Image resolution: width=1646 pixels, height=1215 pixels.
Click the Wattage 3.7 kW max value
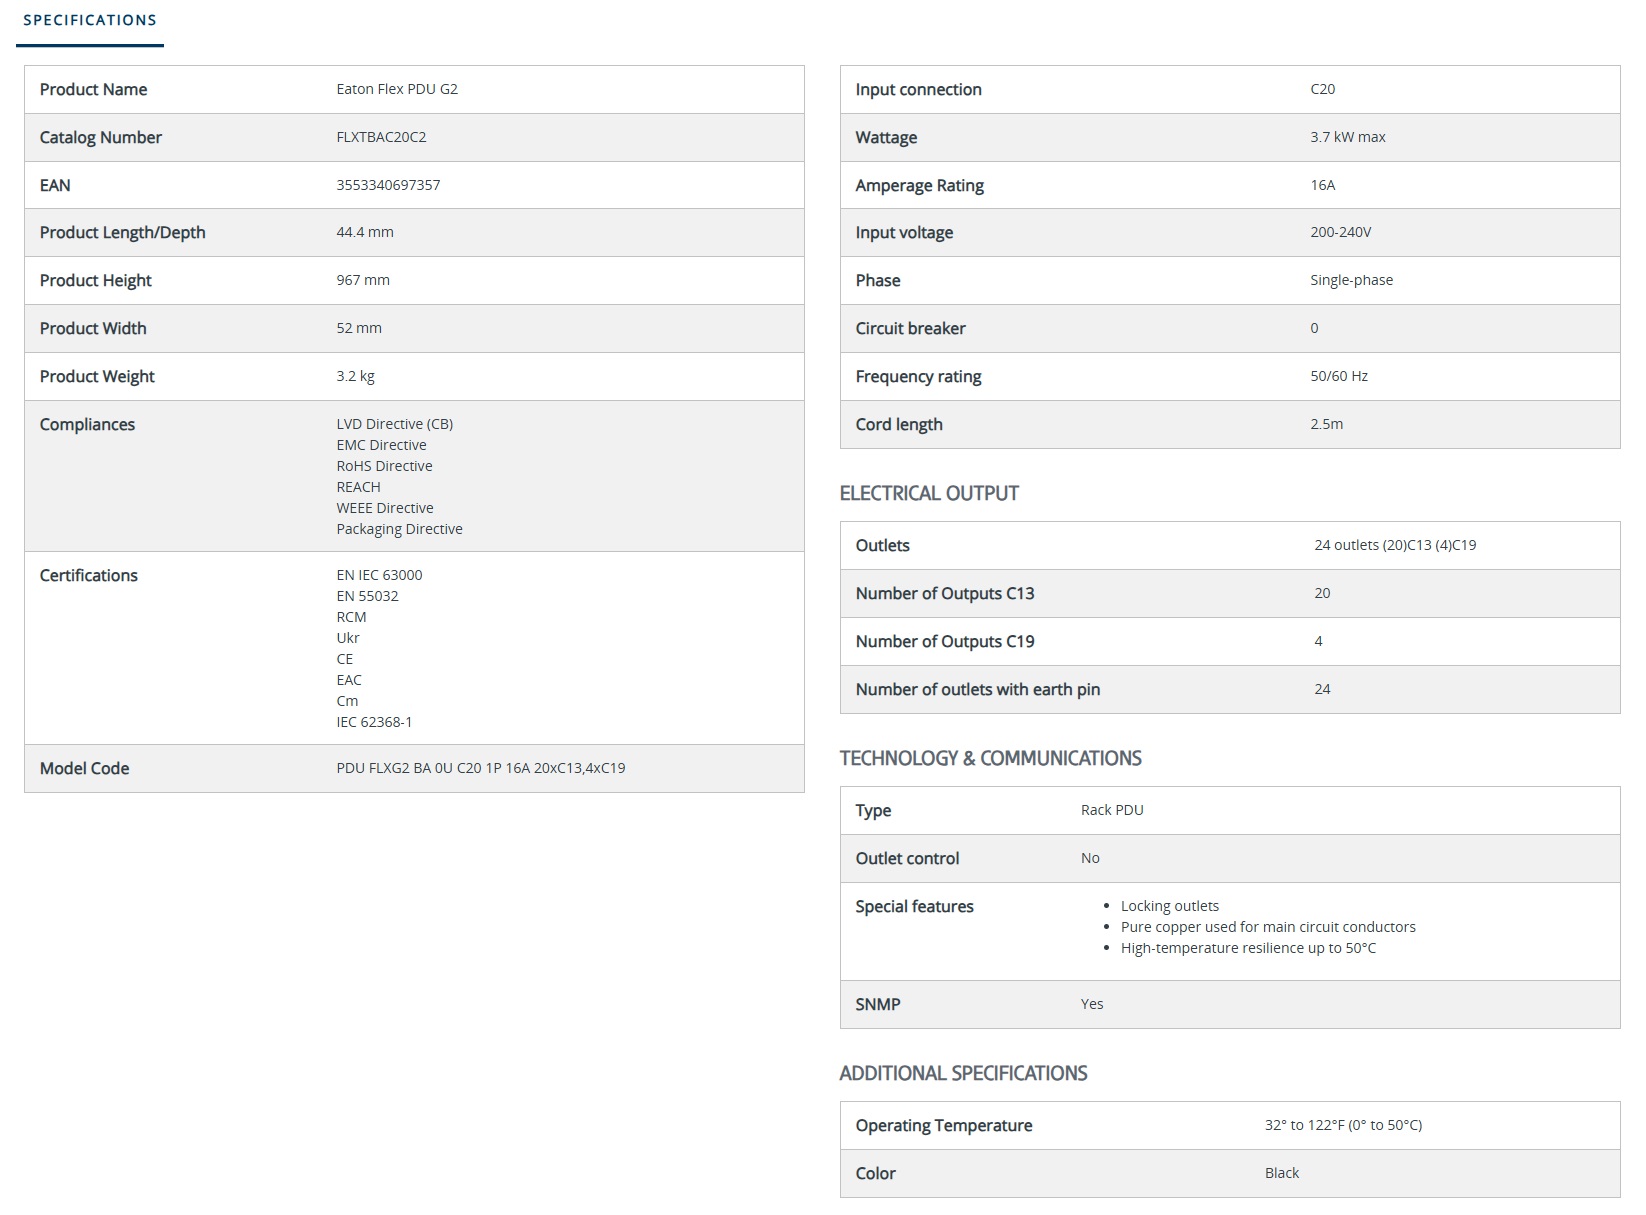1348,137
